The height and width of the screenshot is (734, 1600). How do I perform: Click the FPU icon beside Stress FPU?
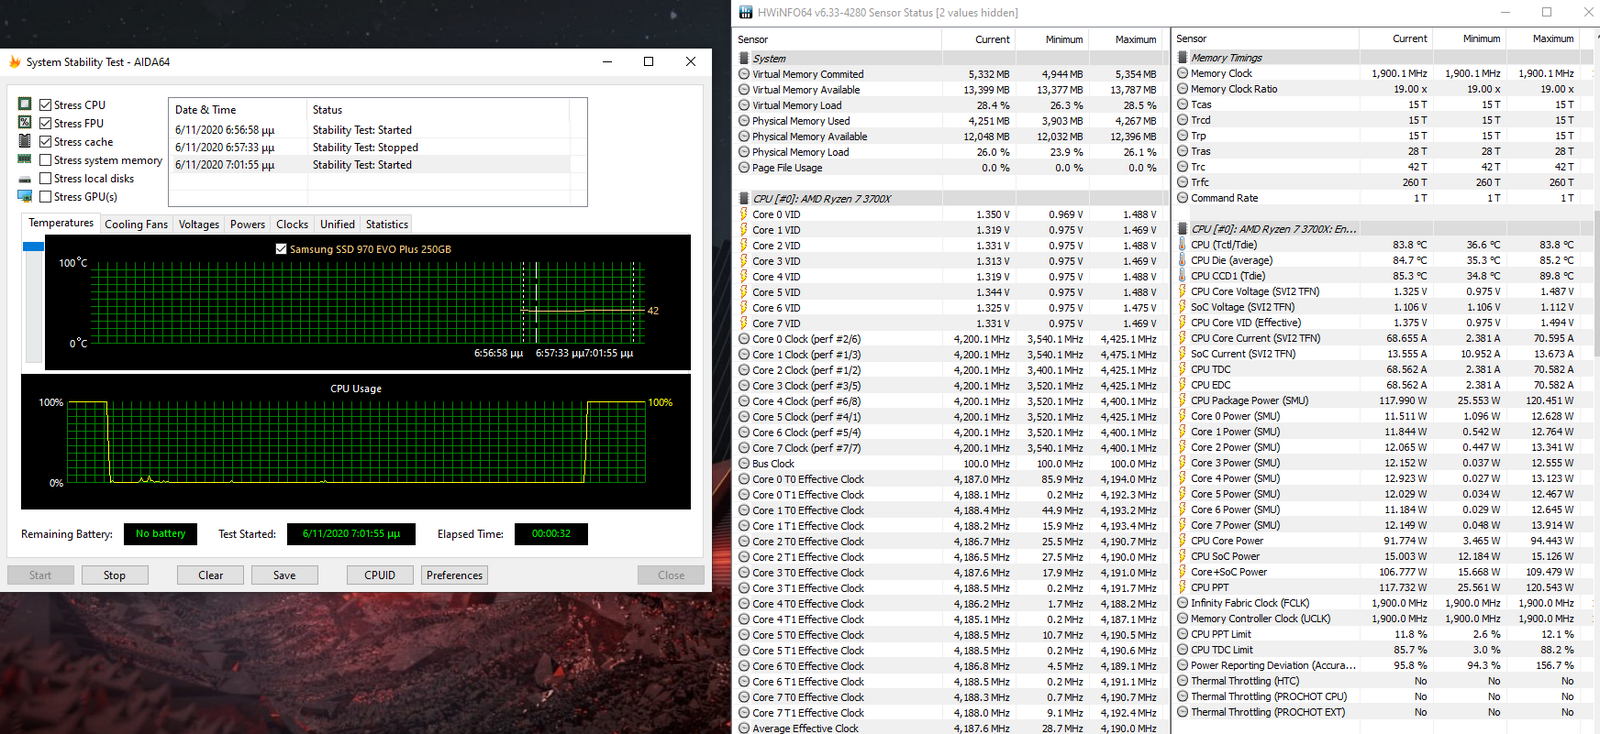25,122
